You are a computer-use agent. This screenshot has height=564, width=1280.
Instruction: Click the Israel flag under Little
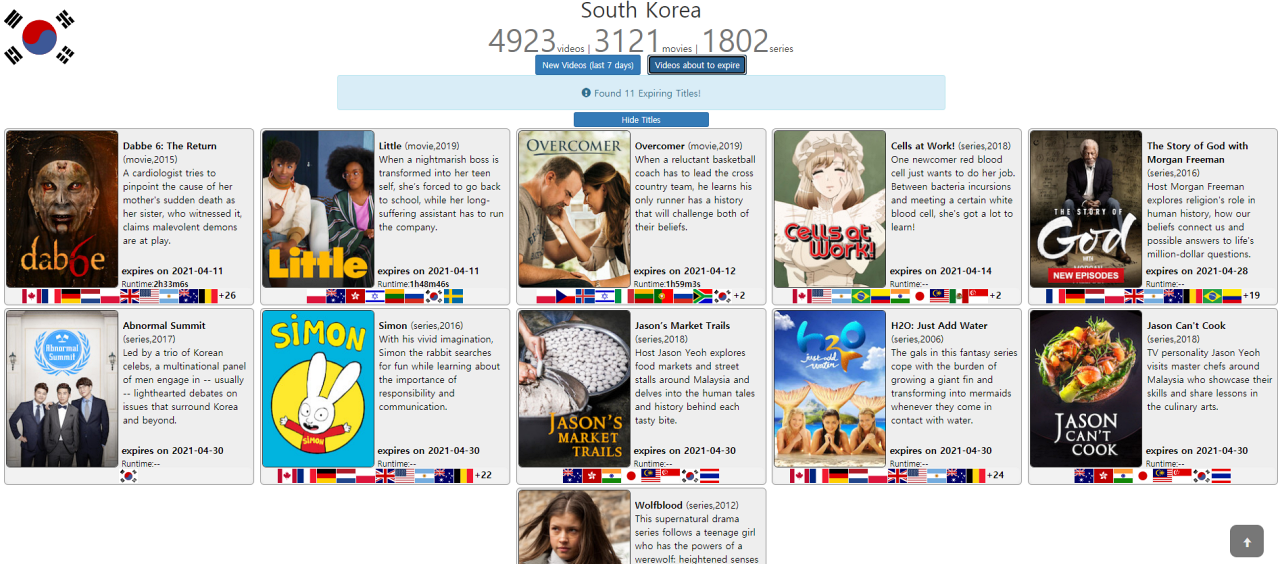point(375,296)
